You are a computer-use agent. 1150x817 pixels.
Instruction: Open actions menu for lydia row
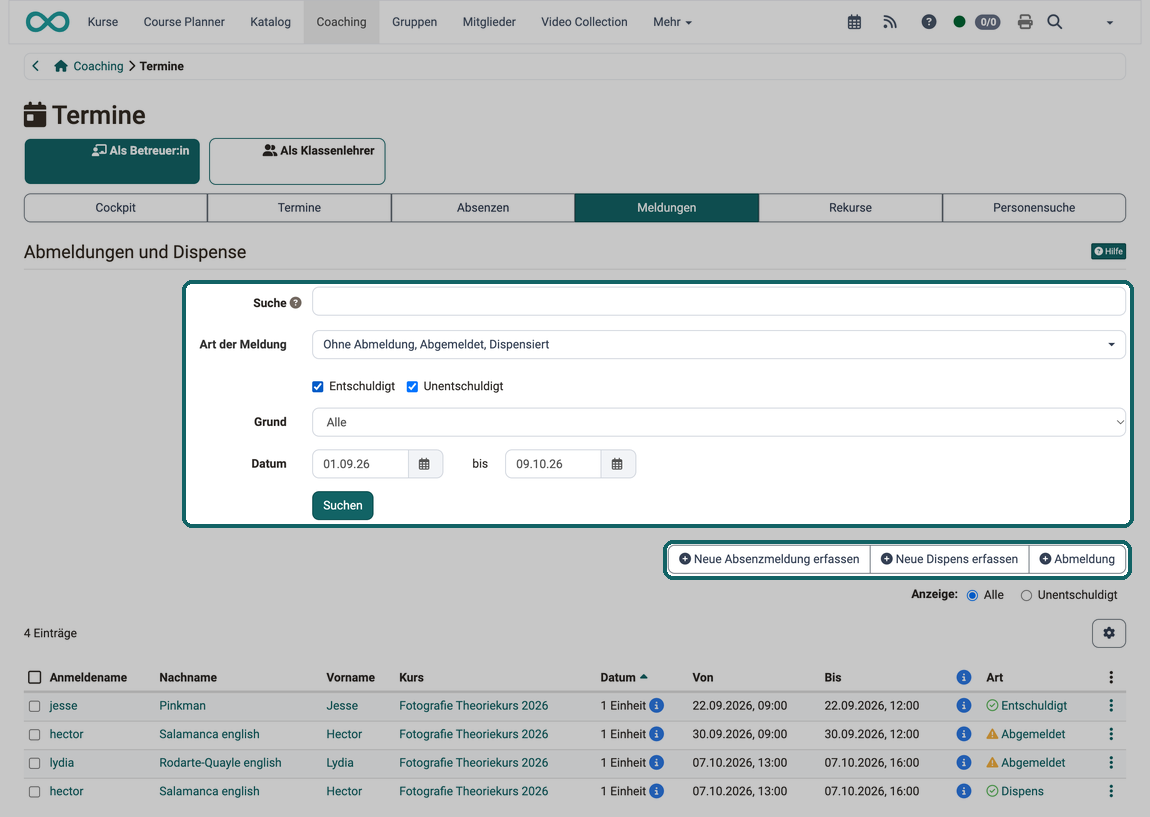click(x=1111, y=763)
